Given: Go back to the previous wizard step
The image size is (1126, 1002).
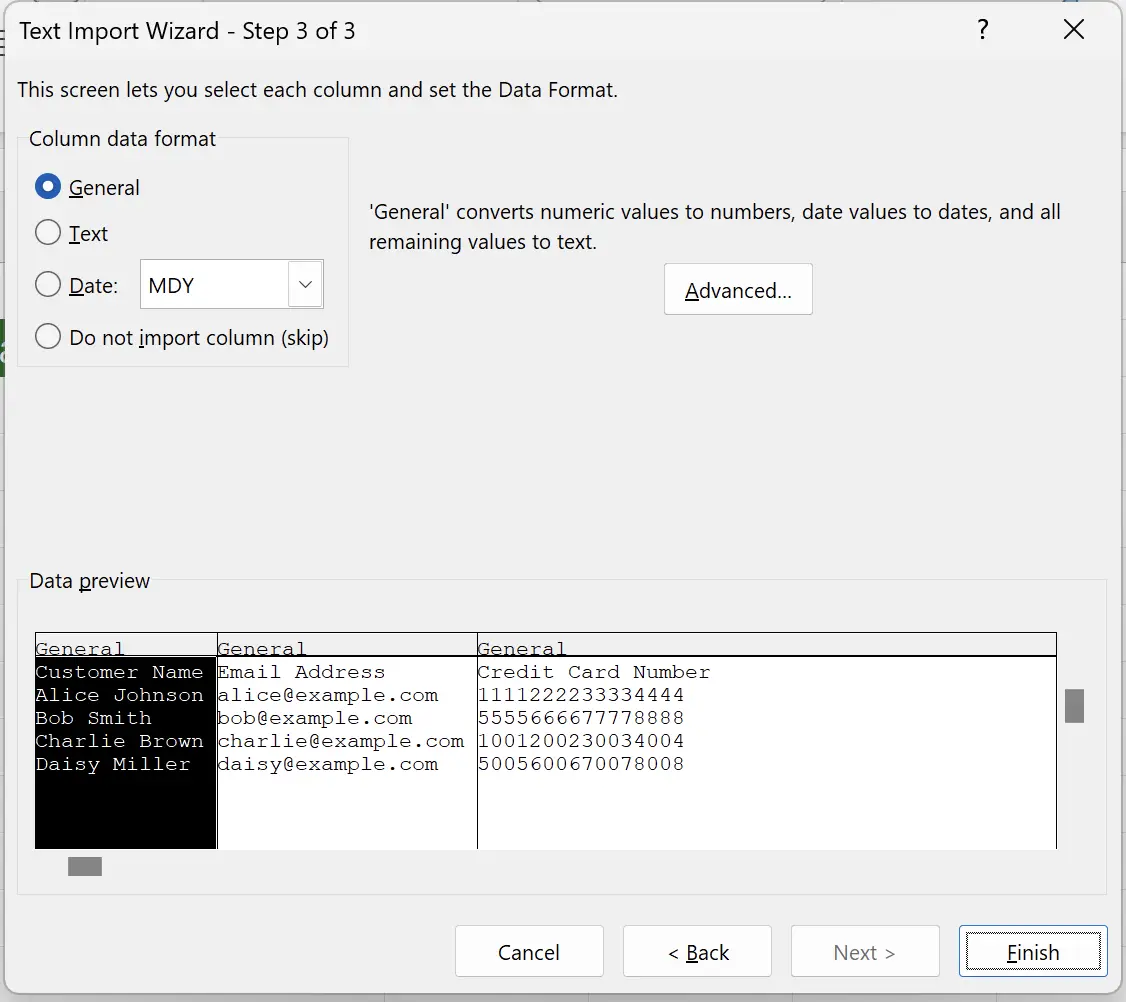Looking at the screenshot, I should tap(697, 951).
